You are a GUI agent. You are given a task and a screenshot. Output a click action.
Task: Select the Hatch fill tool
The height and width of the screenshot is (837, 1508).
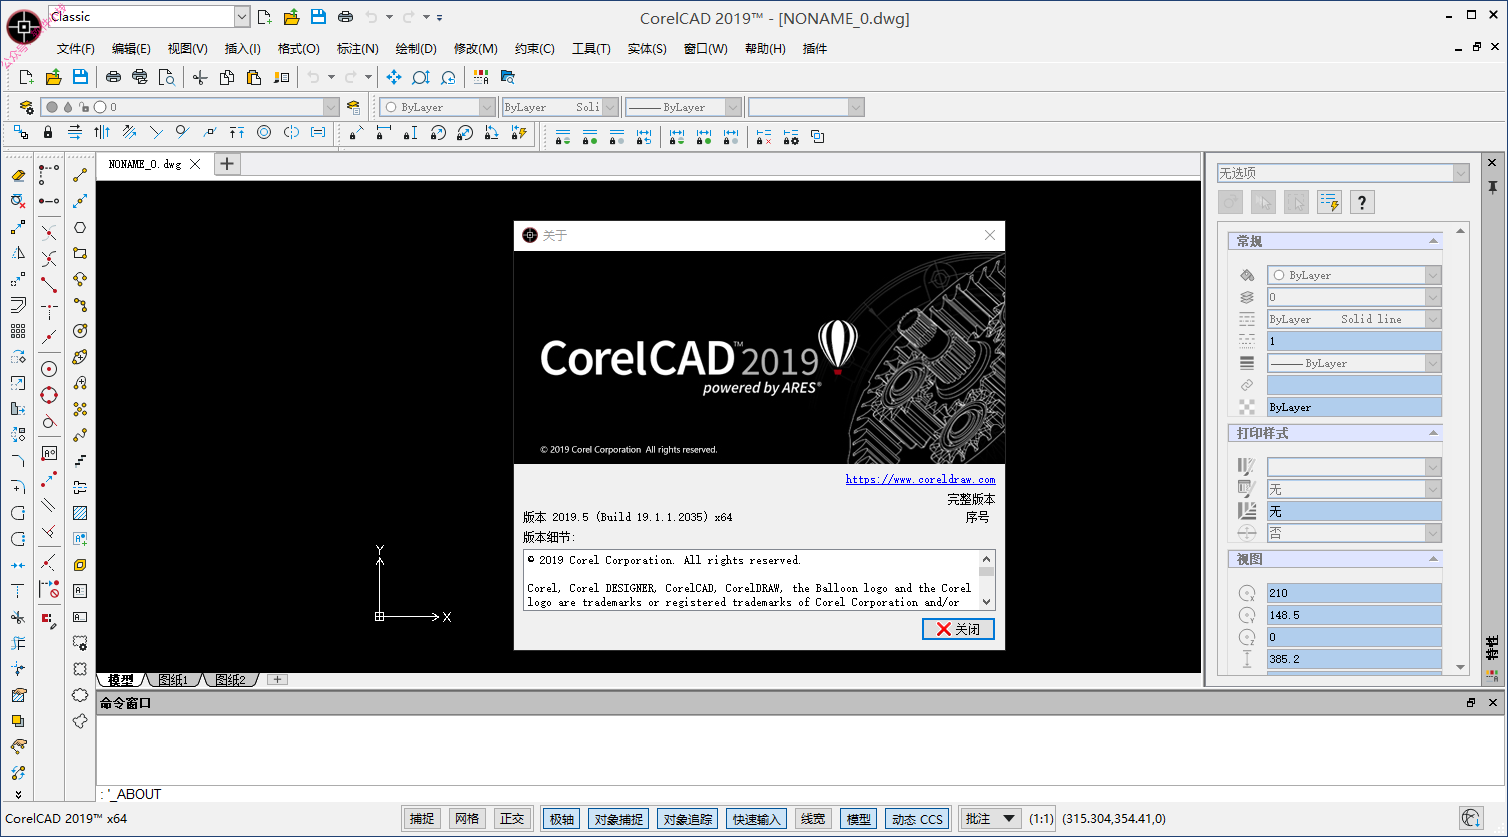tap(80, 513)
